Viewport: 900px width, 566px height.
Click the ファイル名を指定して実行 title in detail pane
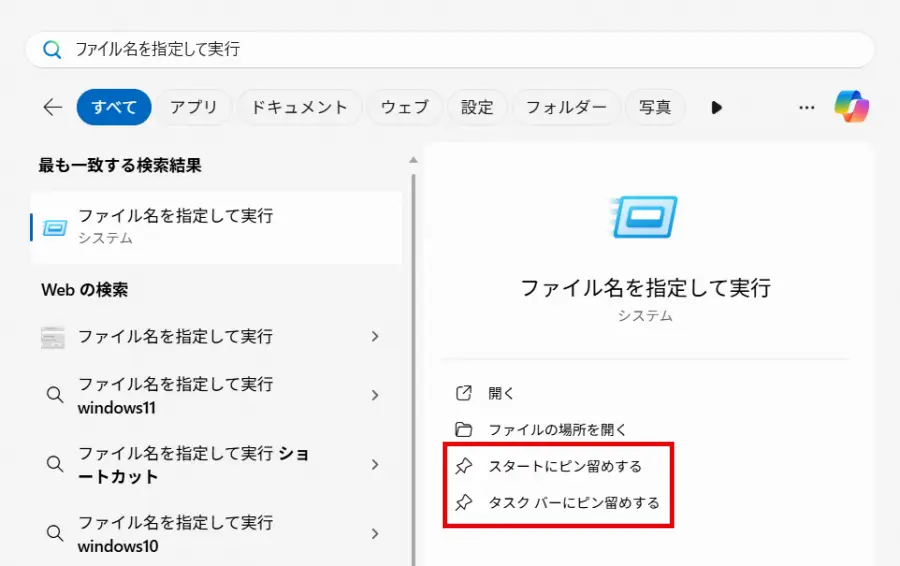[x=645, y=288]
